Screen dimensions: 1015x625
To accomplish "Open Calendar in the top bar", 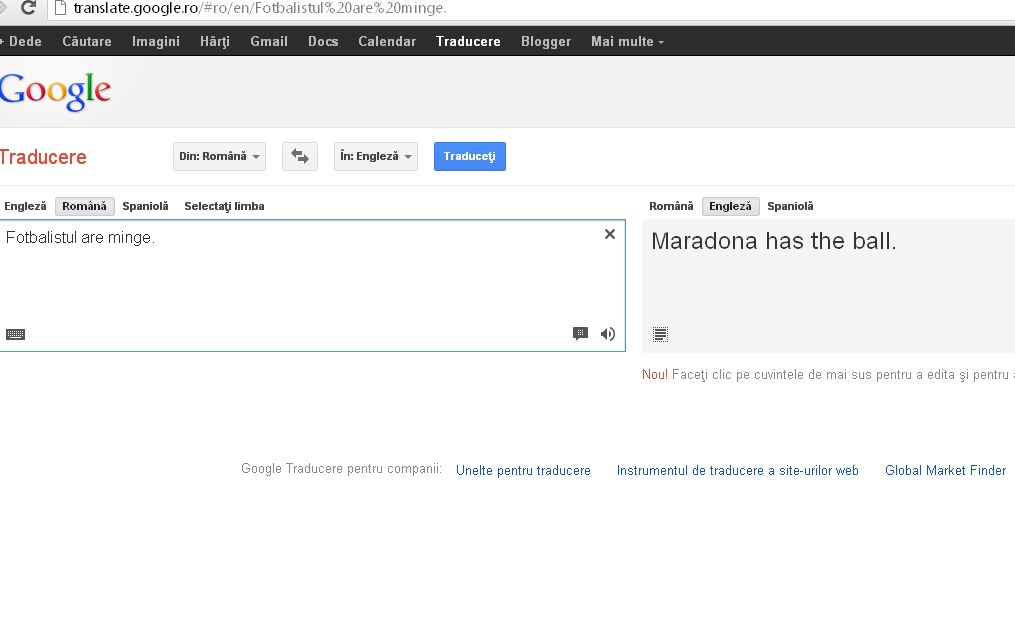I will tap(387, 41).
